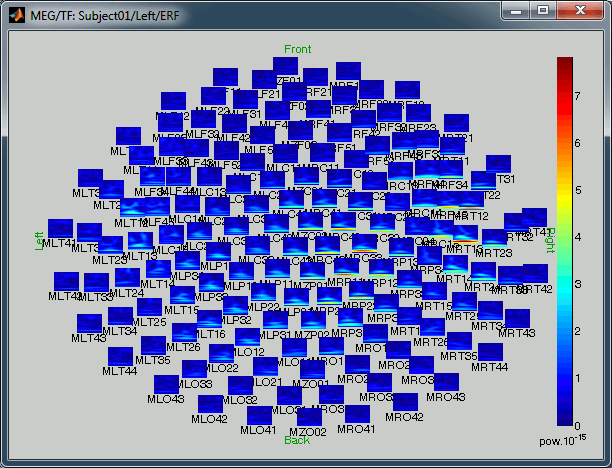Select the MLT43 sensor thumbnail
Screen dimensions: 612x468
[91, 324]
